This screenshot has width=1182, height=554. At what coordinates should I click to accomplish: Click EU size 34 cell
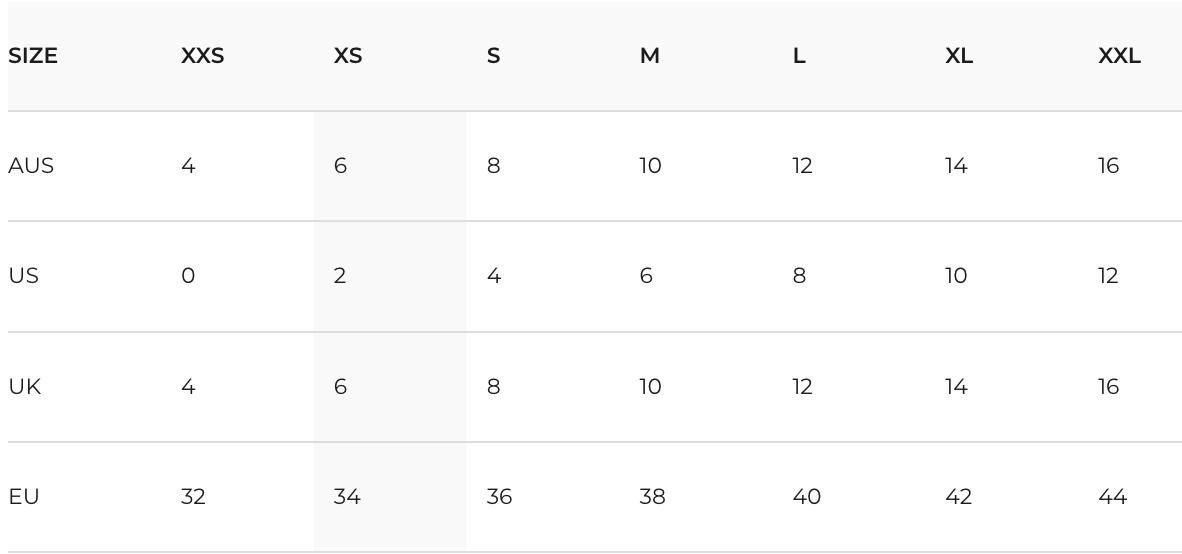coord(347,497)
